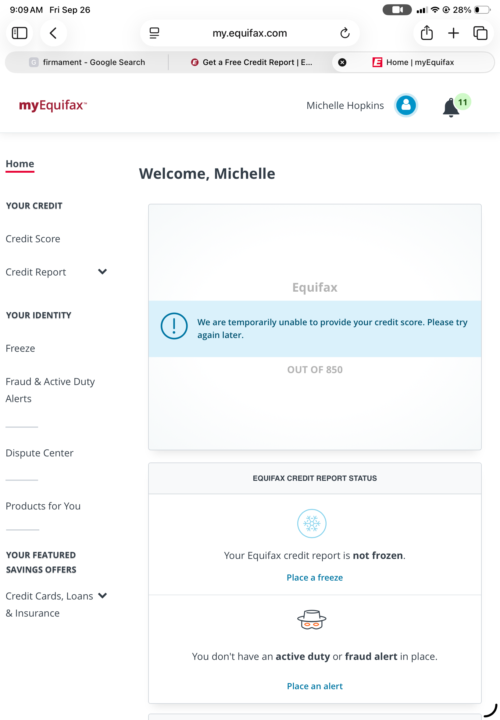This screenshot has height=720, width=500.
Task: Select Freeze in the sidebar
Action: click(x=20, y=349)
